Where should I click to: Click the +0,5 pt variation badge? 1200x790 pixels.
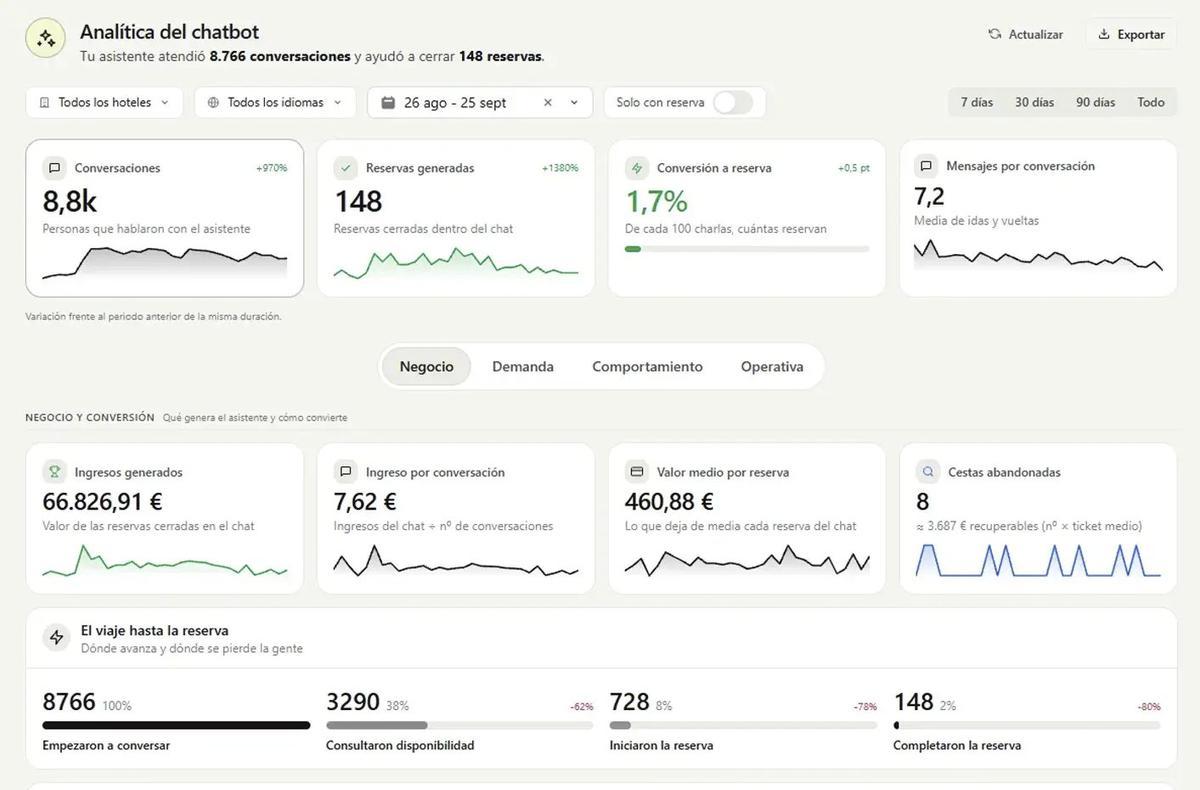click(x=854, y=168)
